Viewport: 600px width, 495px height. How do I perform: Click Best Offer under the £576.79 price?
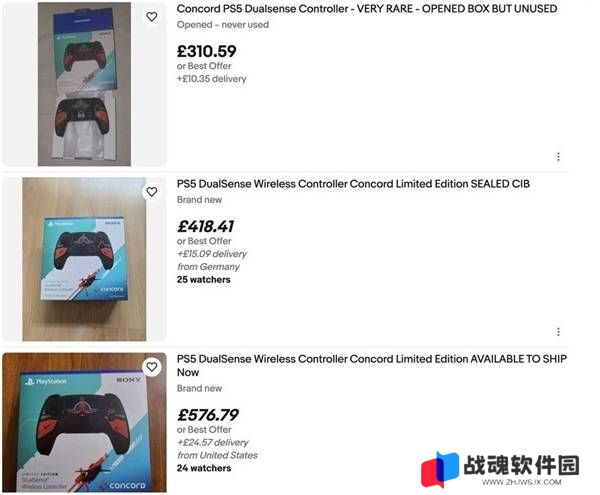[x=204, y=430]
